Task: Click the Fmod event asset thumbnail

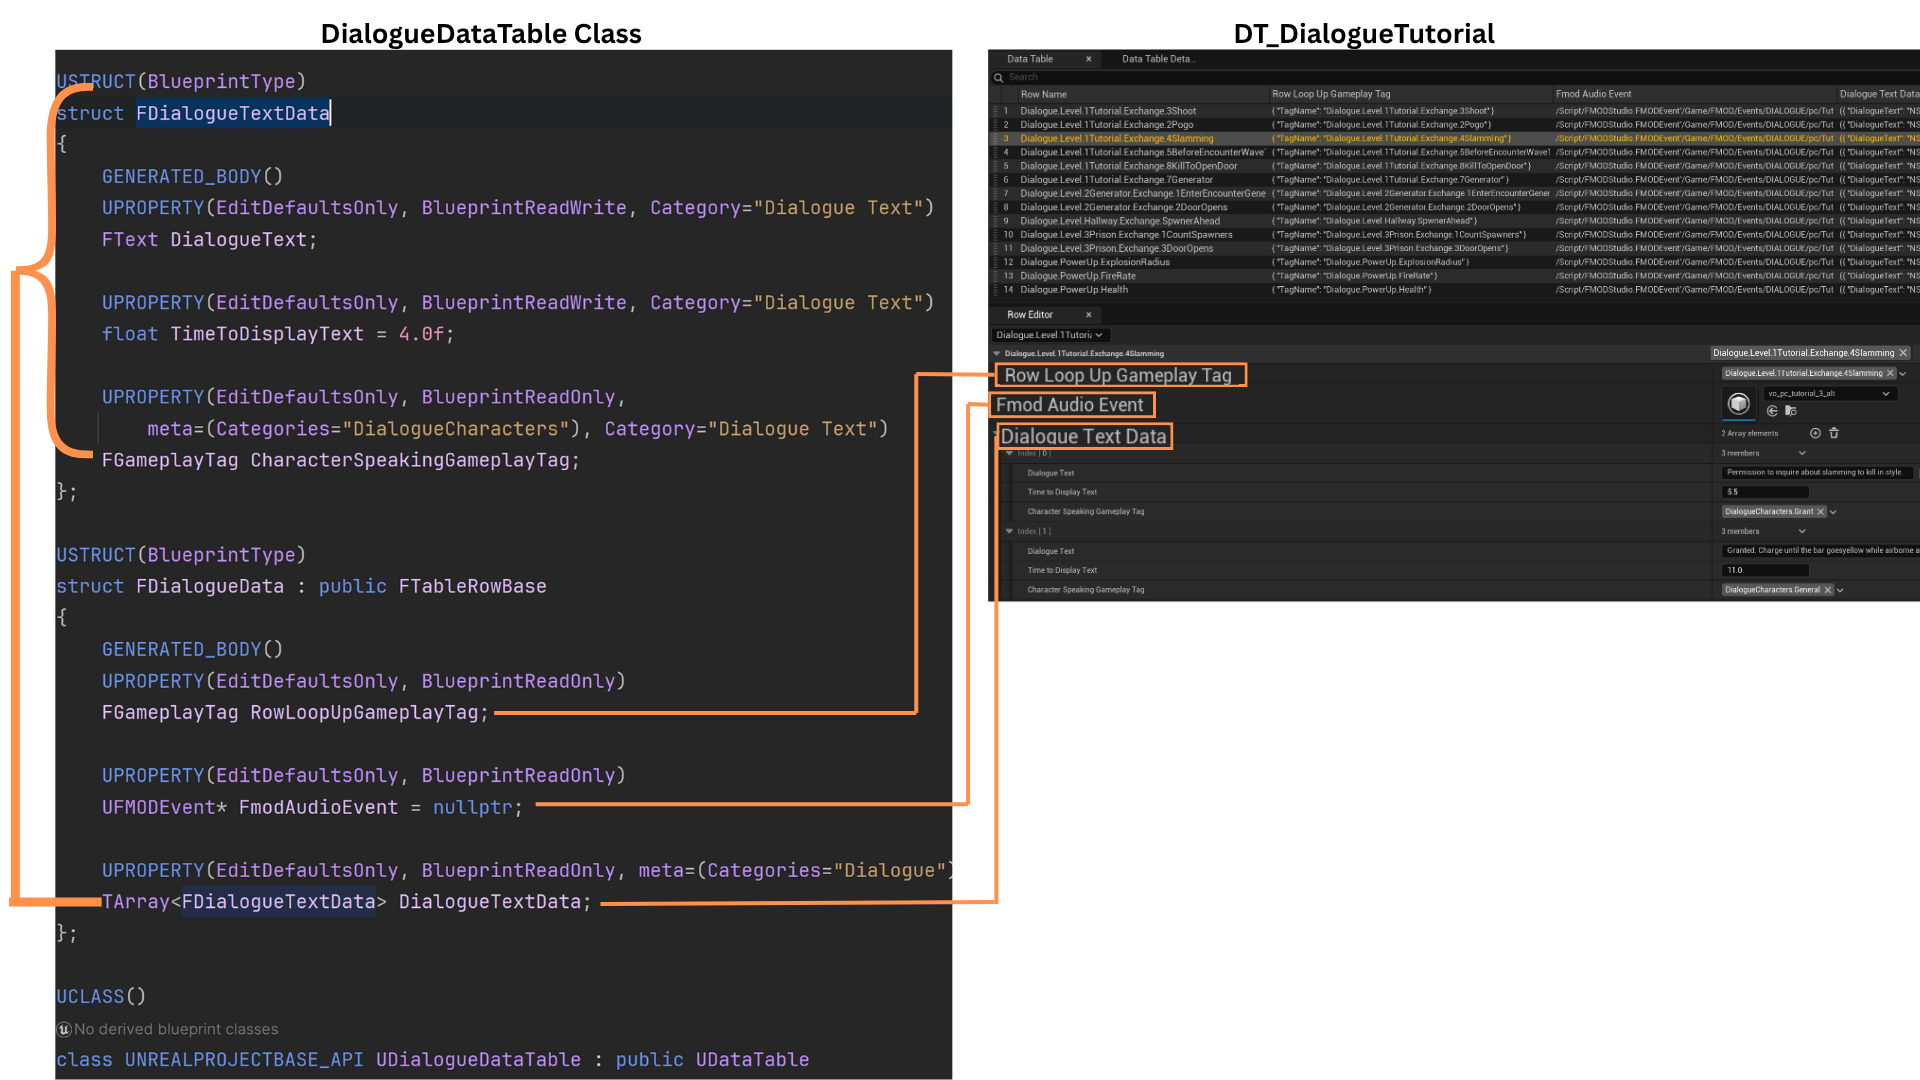Action: (x=1739, y=403)
